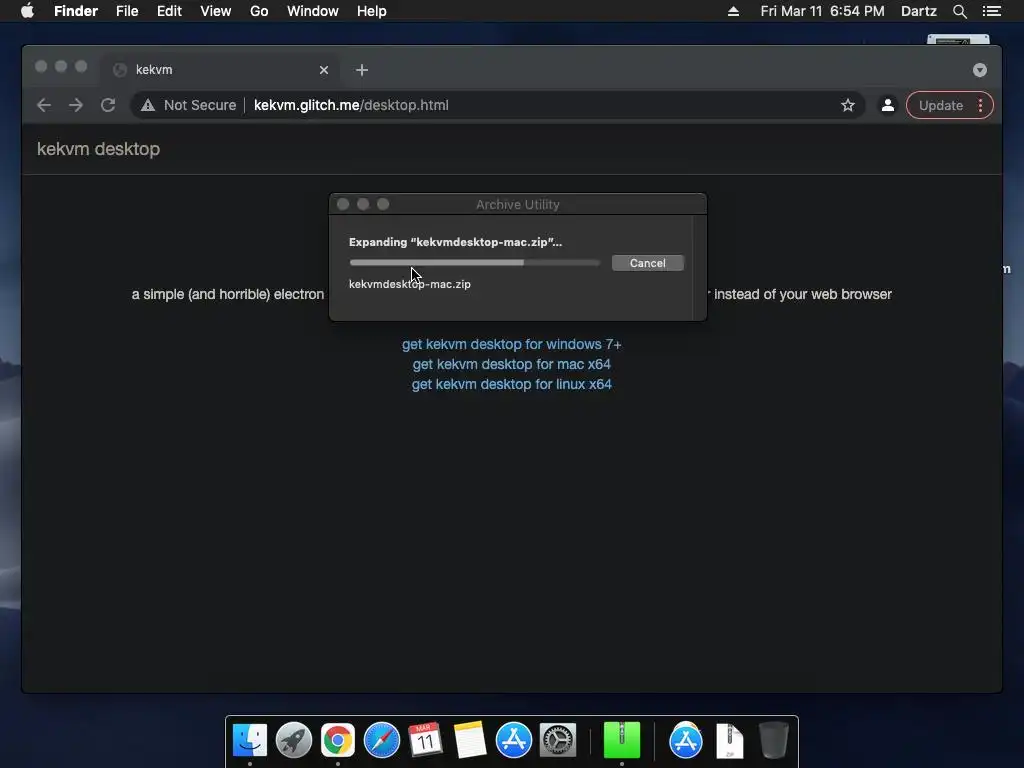Viewport: 1024px width, 768px height.
Task: Open Chrome tab search dropdown
Action: click(979, 70)
